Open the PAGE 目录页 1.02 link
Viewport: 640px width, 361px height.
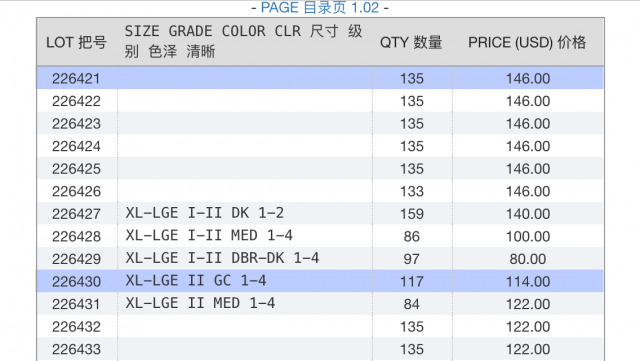pos(320,8)
